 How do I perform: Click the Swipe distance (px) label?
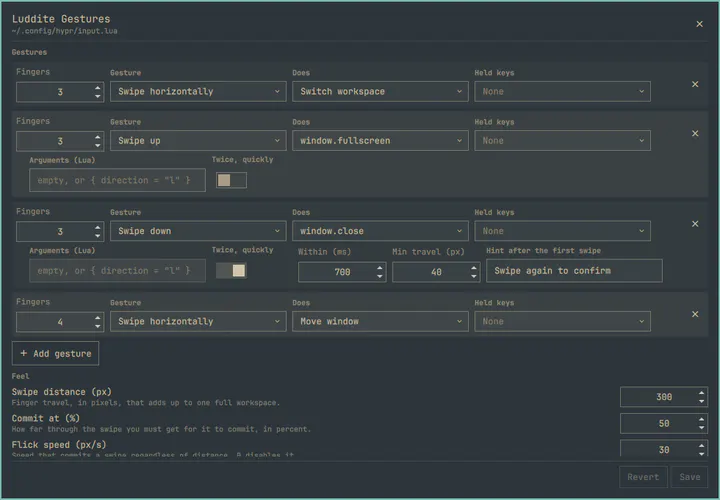tap(62, 392)
